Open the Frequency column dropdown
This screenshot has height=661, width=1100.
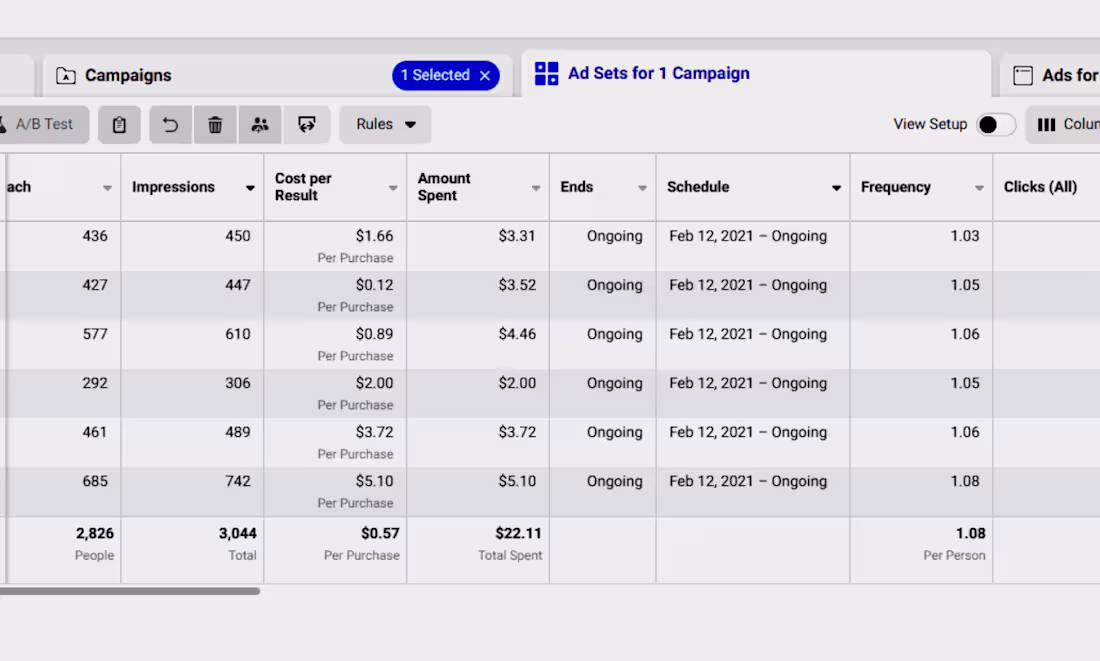tap(978, 187)
